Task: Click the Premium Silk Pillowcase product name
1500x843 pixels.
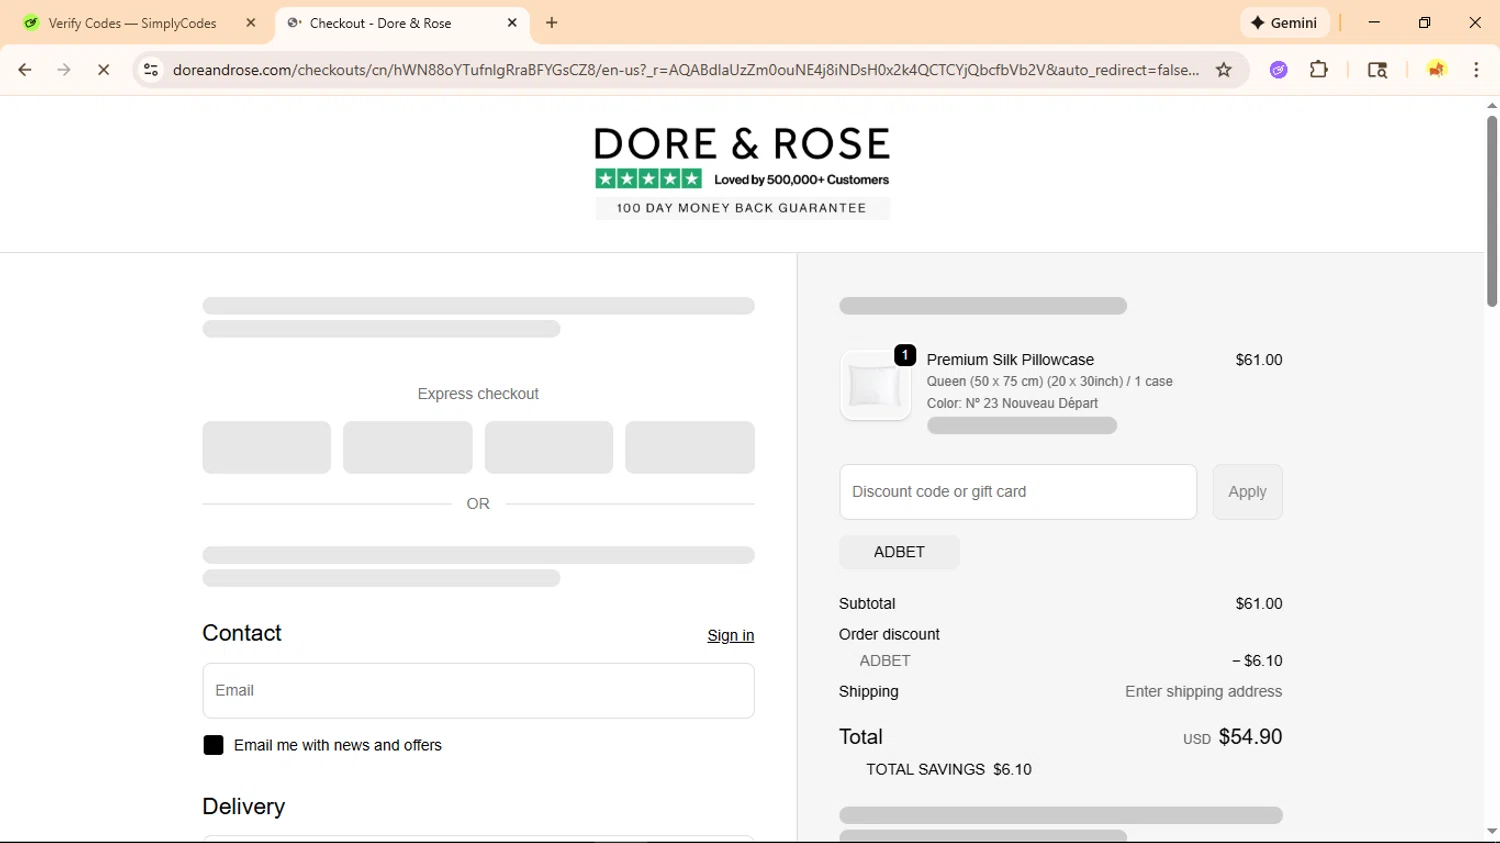Action: (x=1010, y=360)
